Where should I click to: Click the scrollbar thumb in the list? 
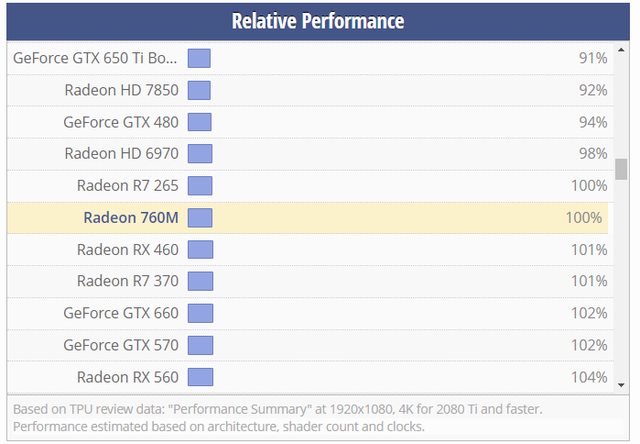point(621,169)
